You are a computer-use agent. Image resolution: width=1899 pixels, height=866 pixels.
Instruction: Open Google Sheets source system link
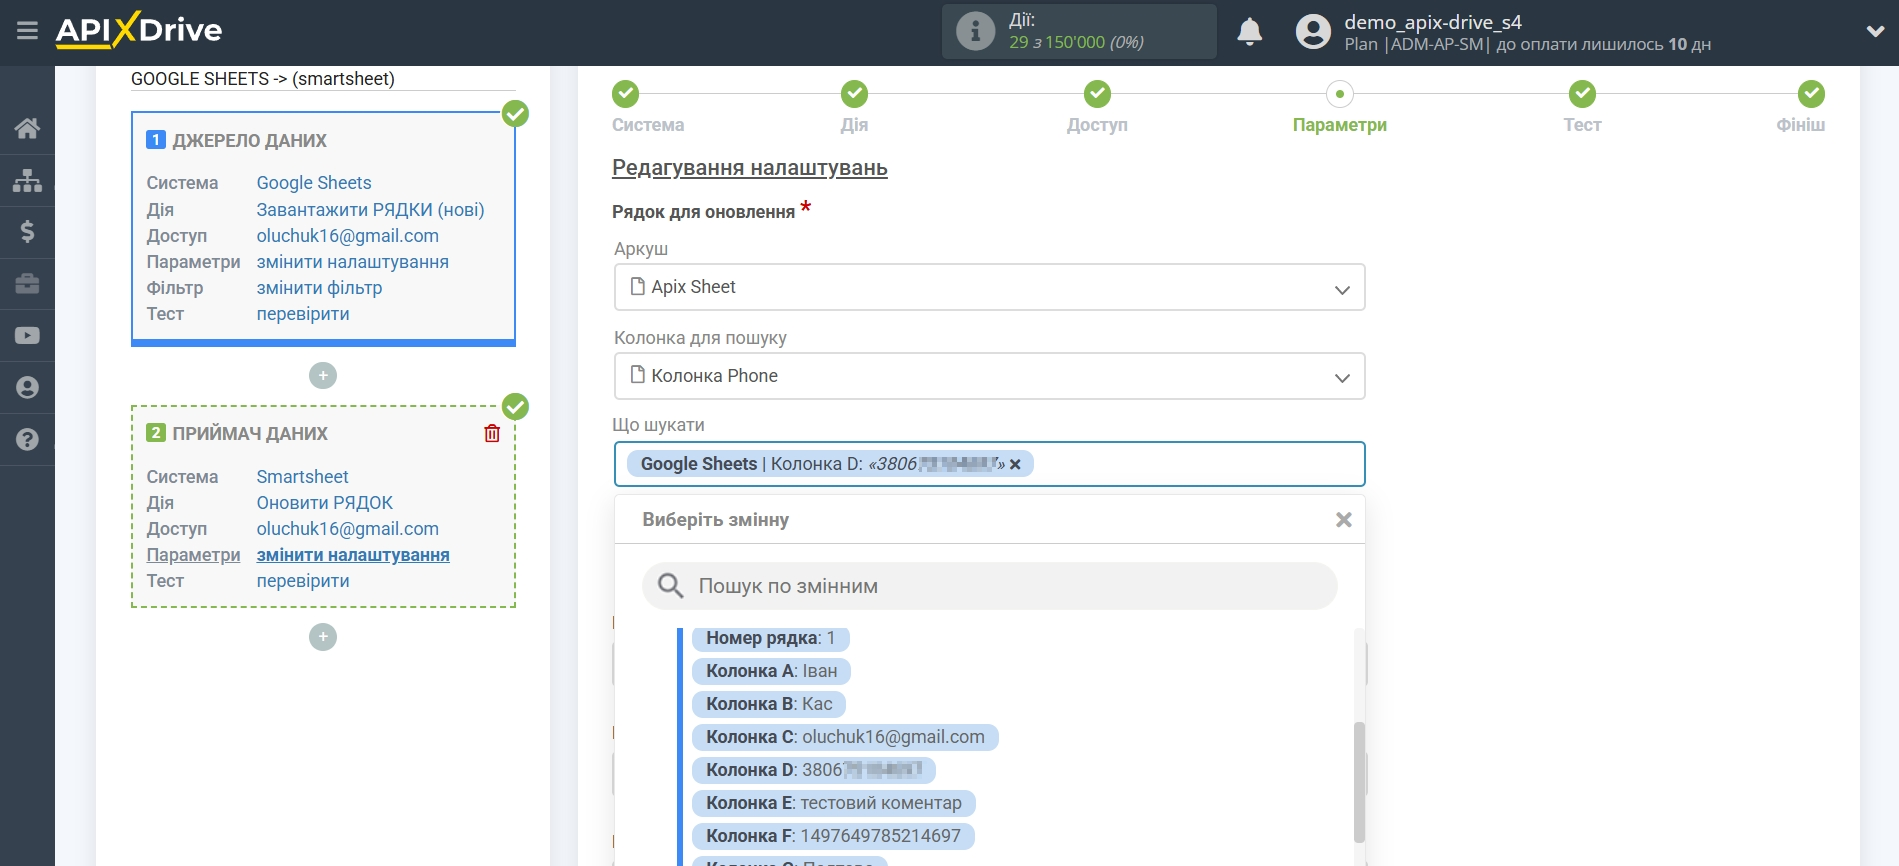pos(314,183)
